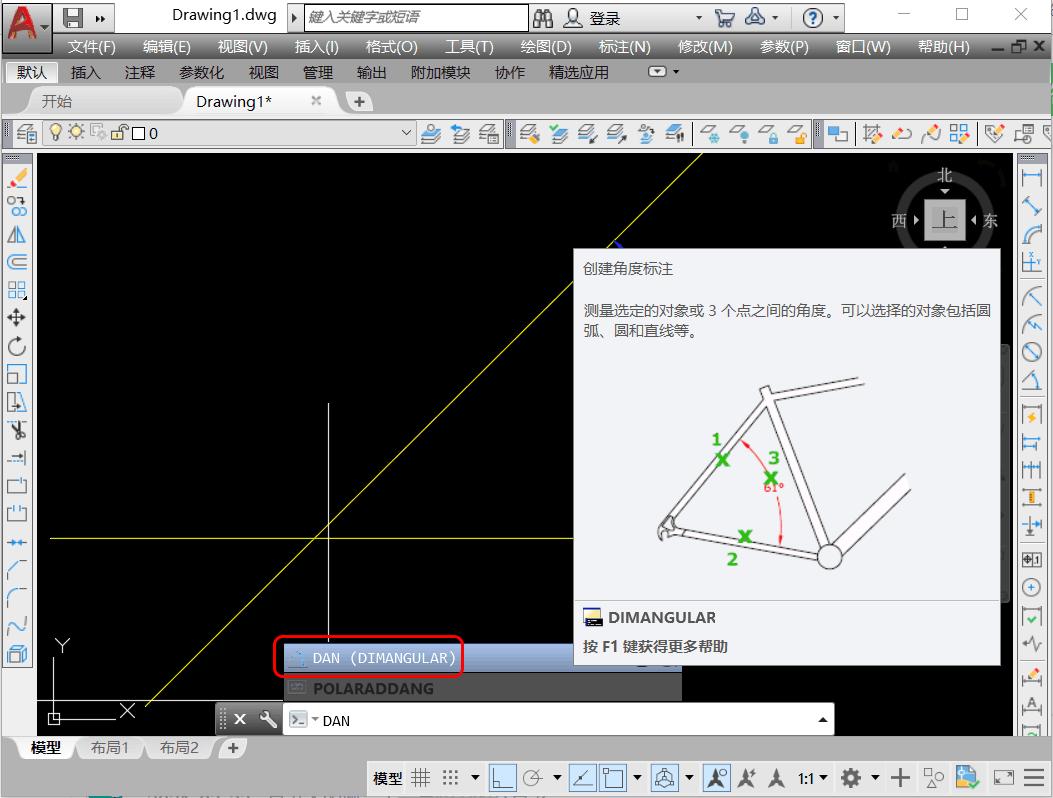Select the Erase tool
The image size is (1053, 798).
point(17,179)
